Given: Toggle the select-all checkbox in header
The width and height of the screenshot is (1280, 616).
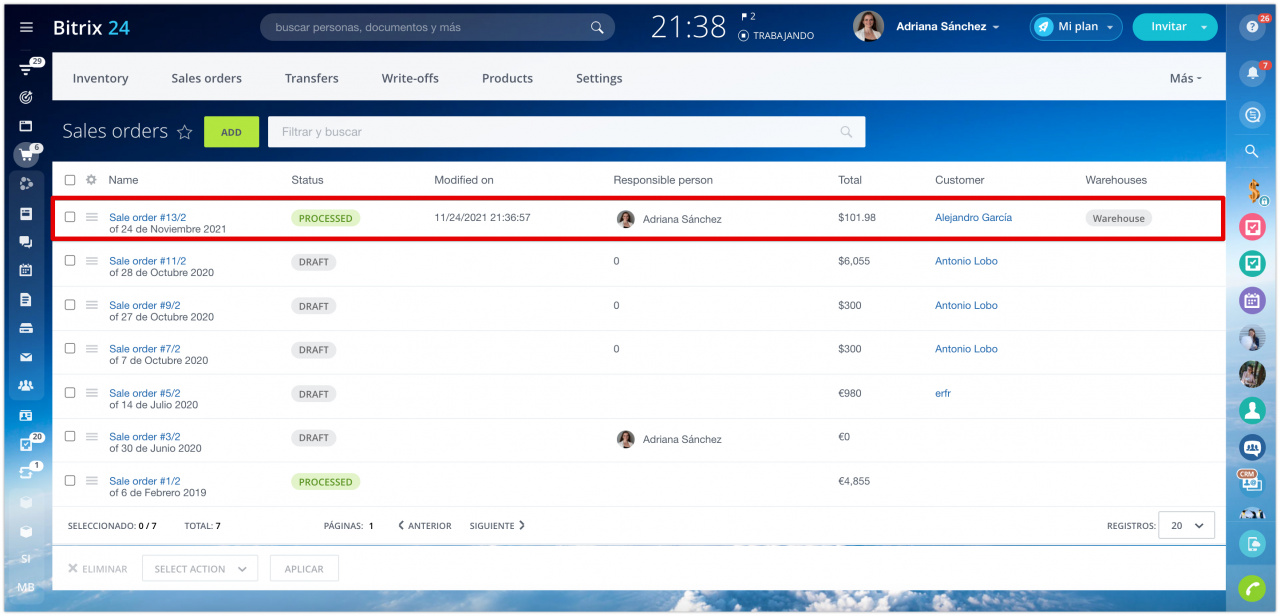Looking at the screenshot, I should 70,180.
